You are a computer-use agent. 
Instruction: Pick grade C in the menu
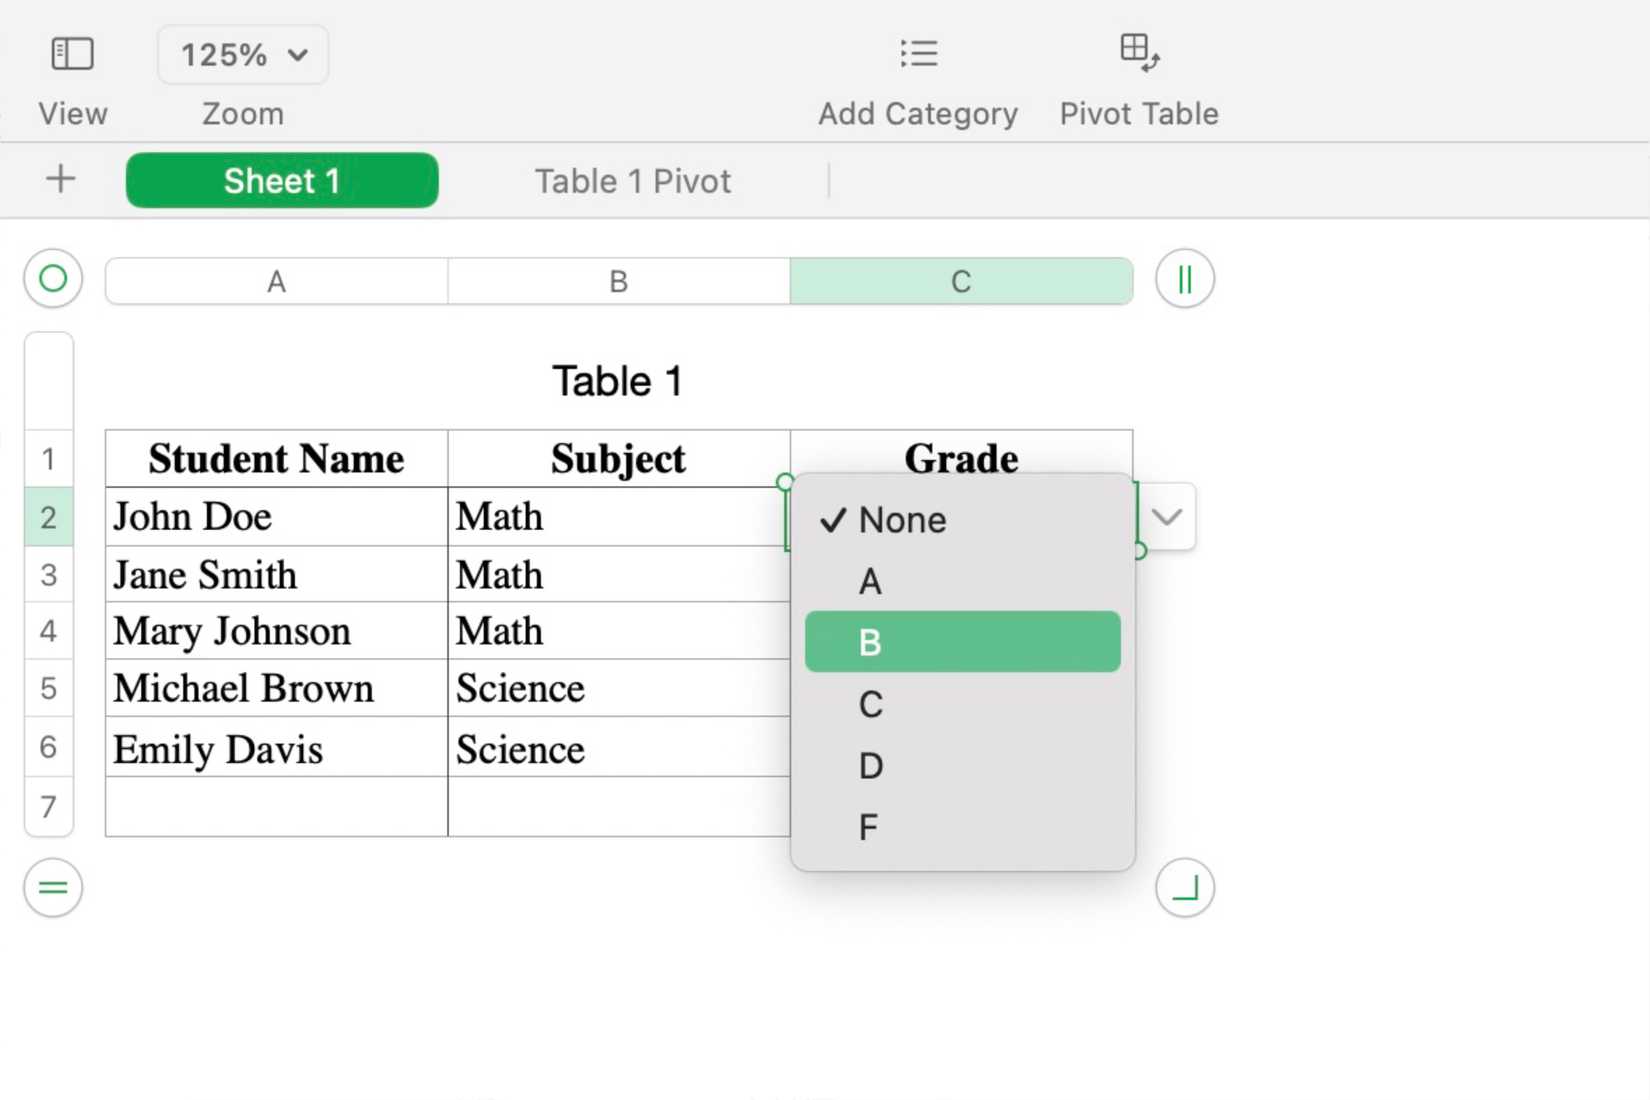[x=870, y=705]
